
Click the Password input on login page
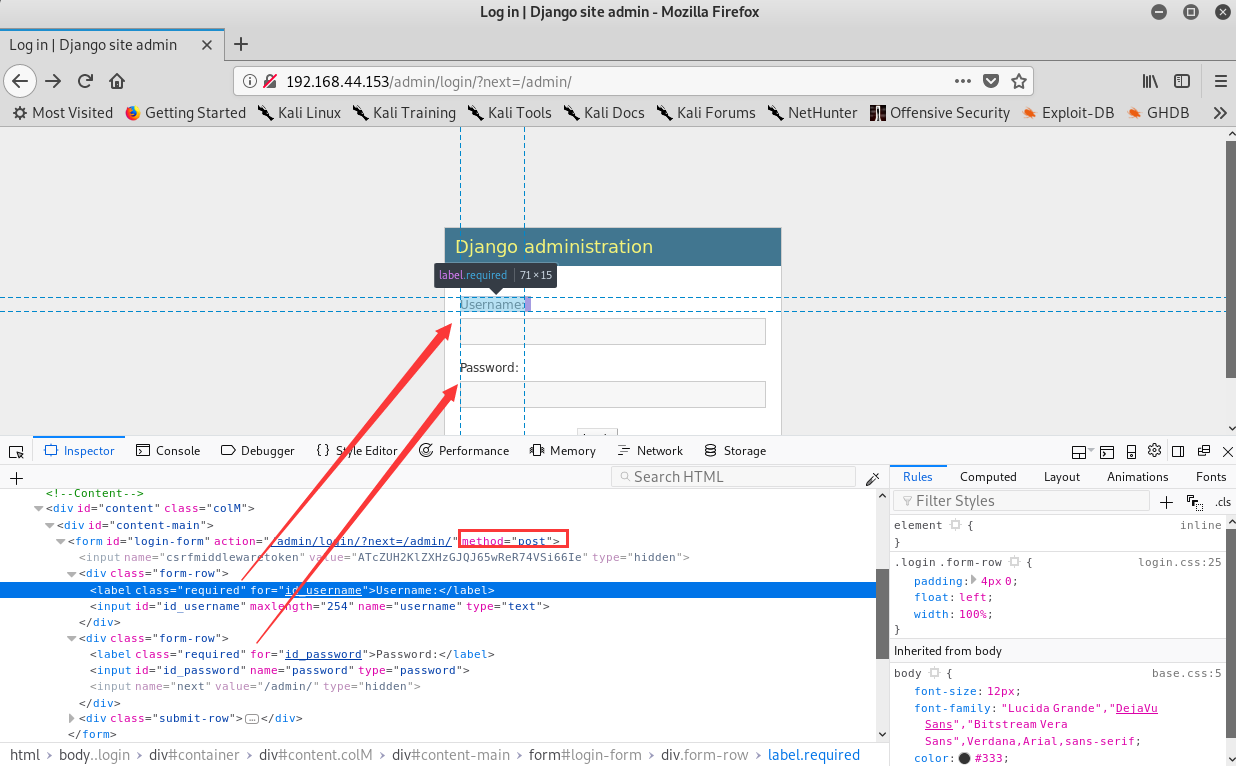(x=613, y=394)
